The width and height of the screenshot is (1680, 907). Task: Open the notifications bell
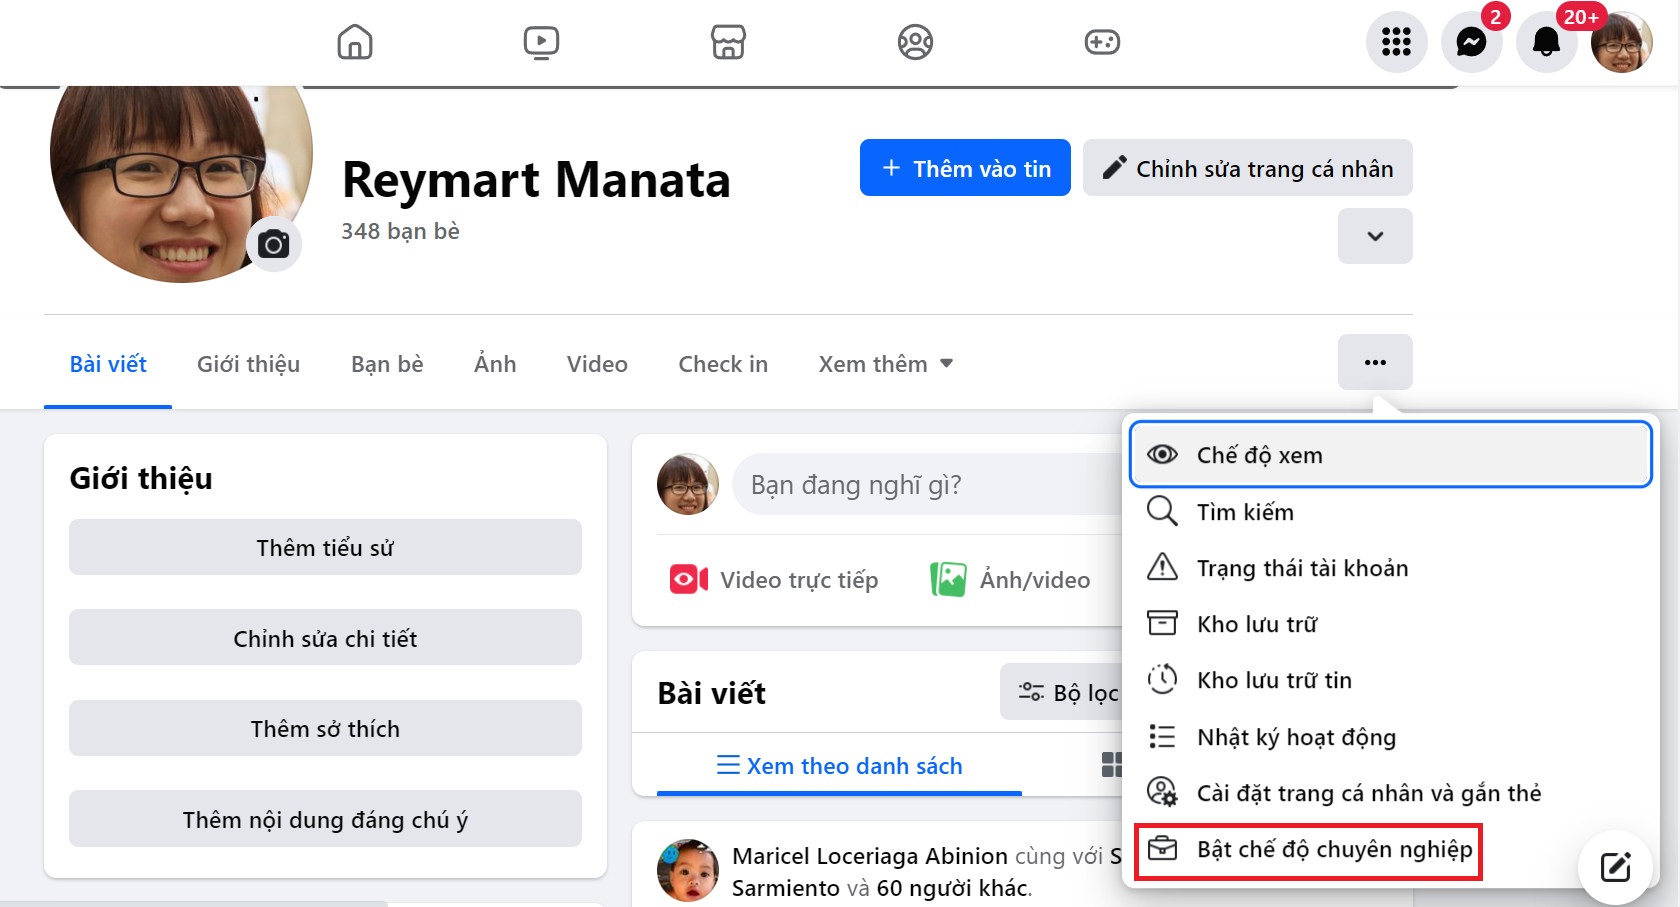pos(1546,42)
